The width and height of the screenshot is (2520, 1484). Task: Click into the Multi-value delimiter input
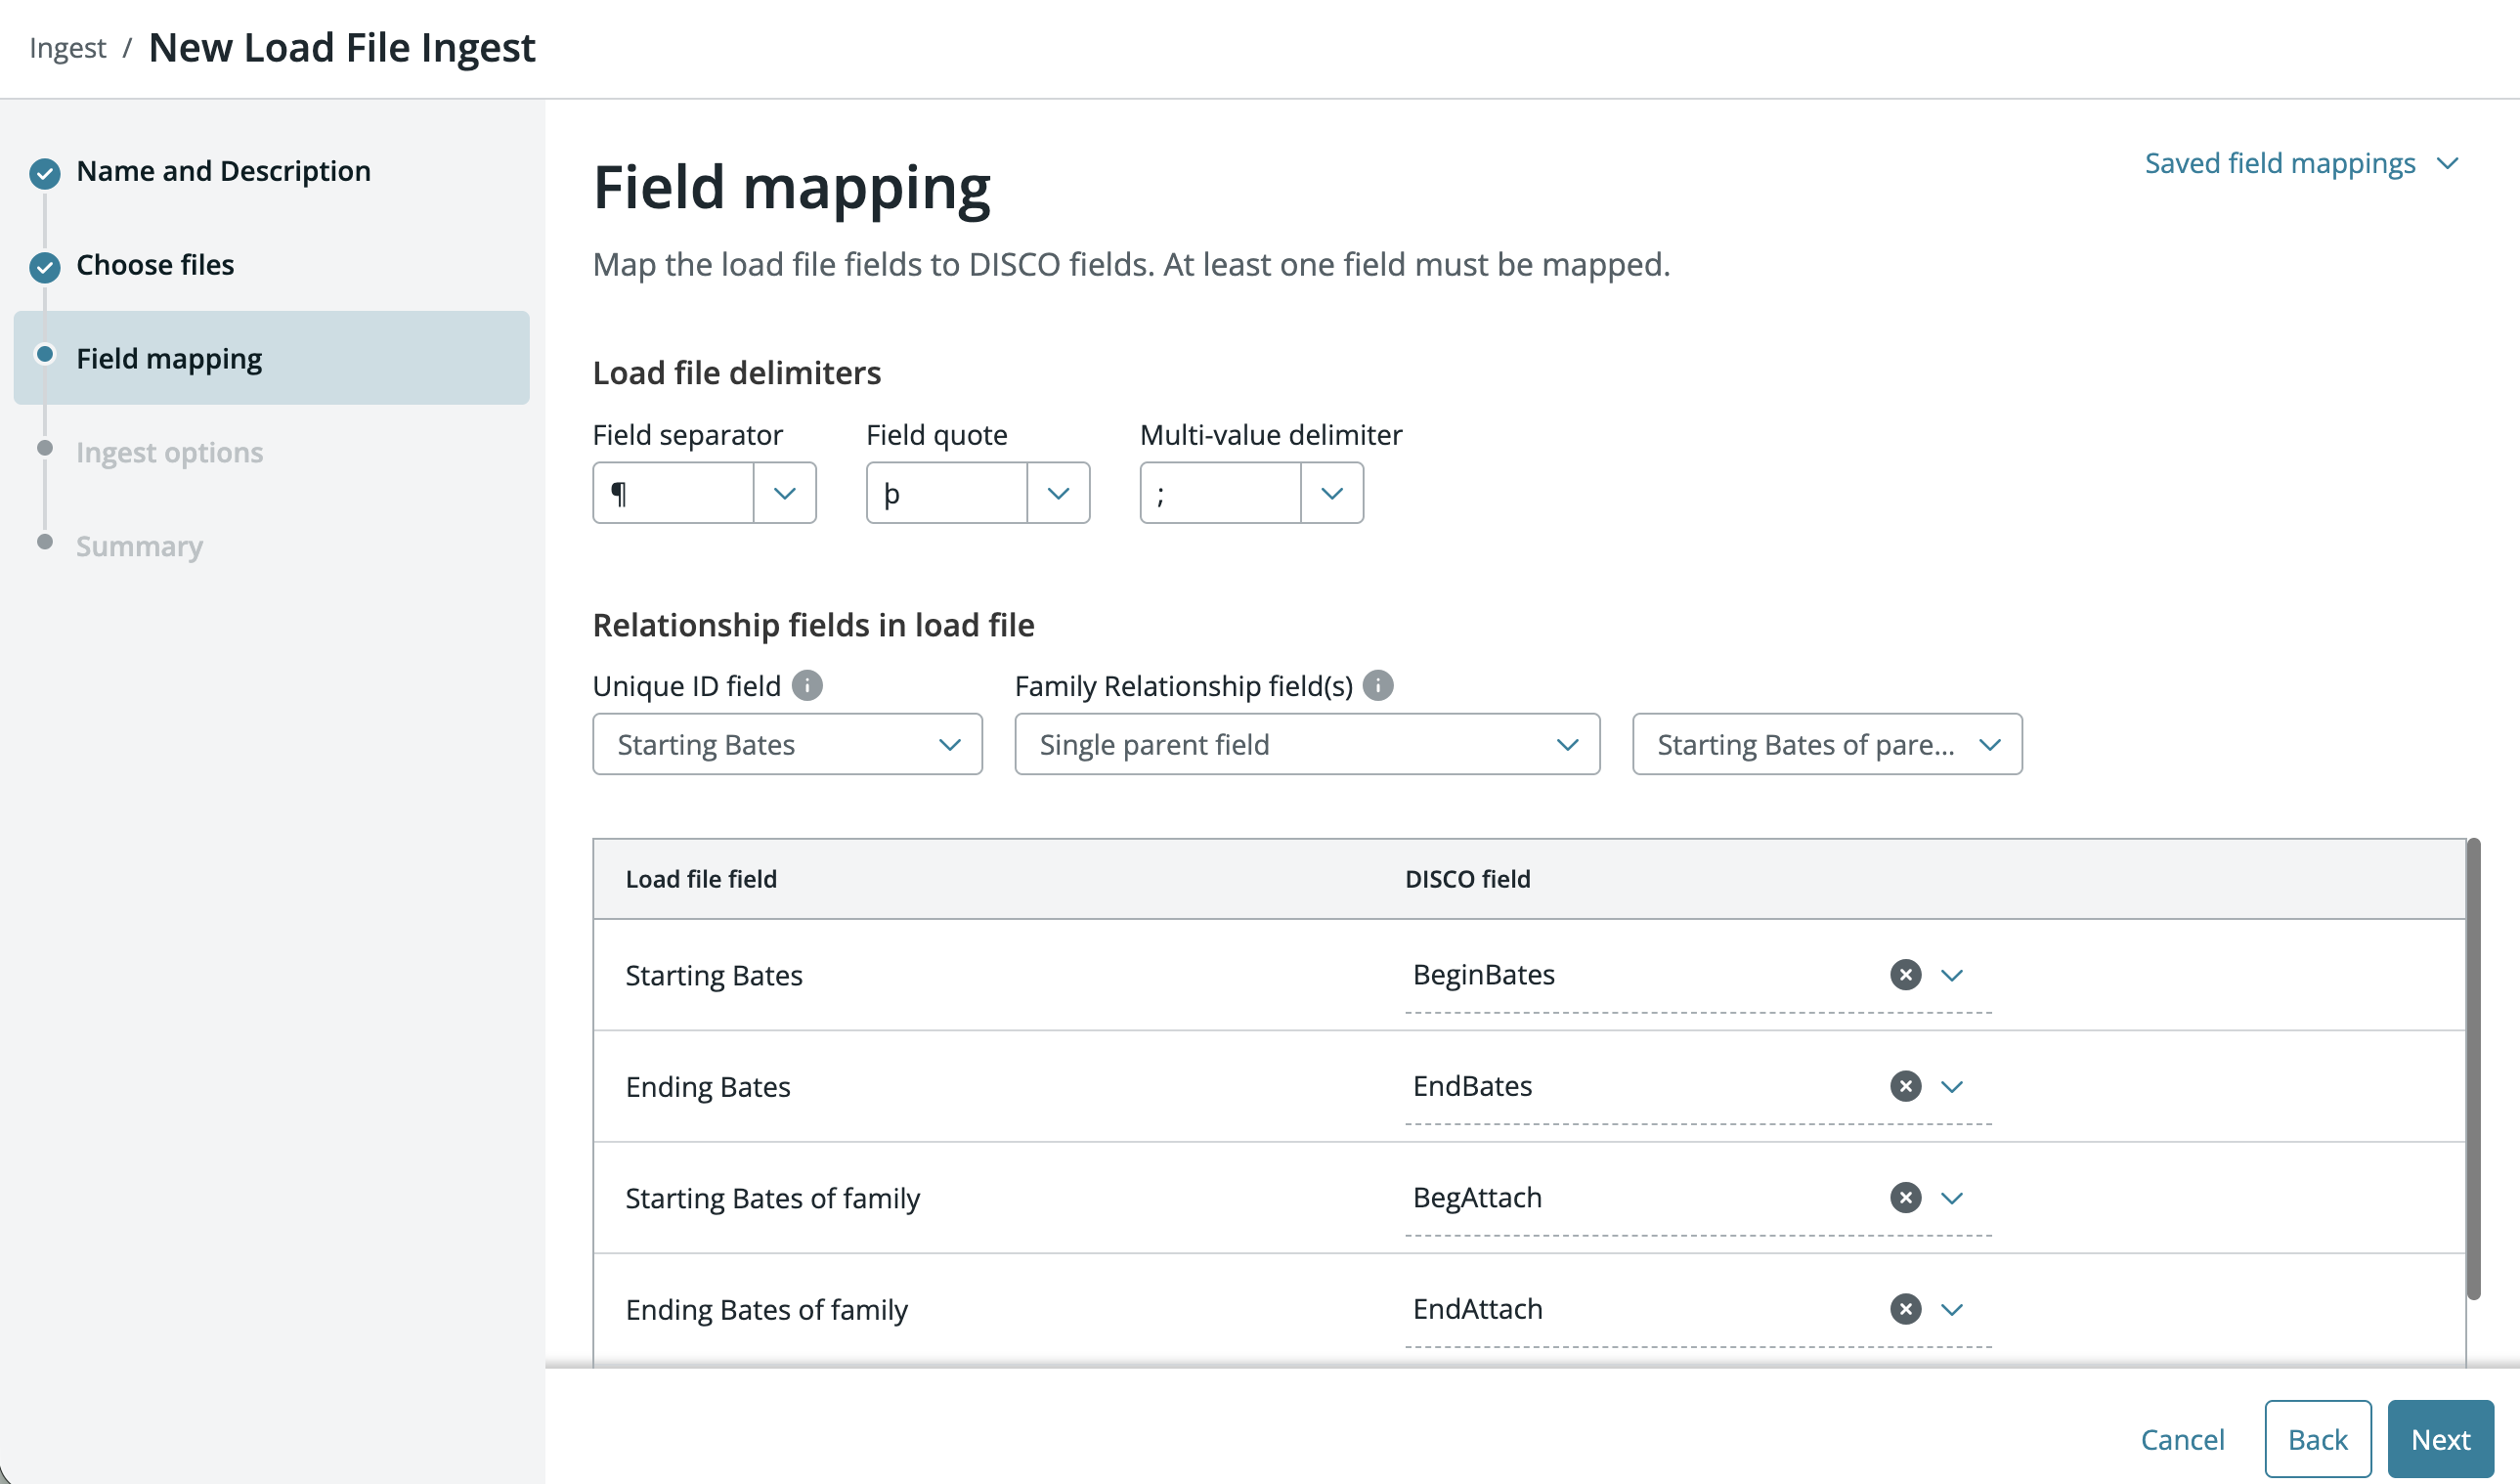(x=1221, y=493)
